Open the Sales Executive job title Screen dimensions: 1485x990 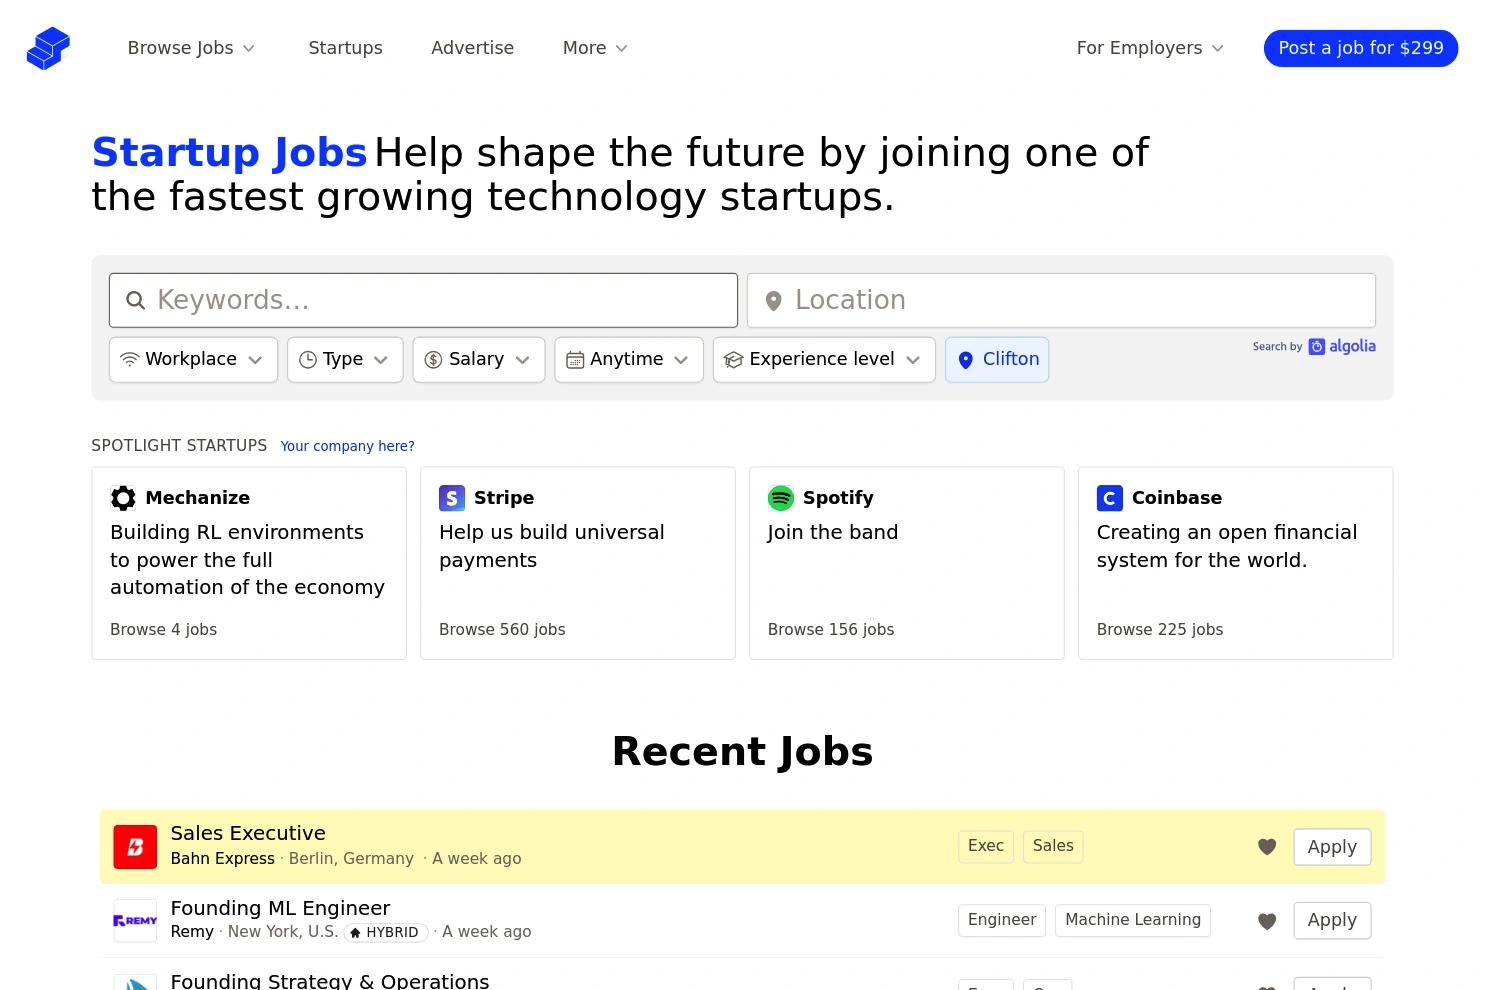pyautogui.click(x=248, y=834)
